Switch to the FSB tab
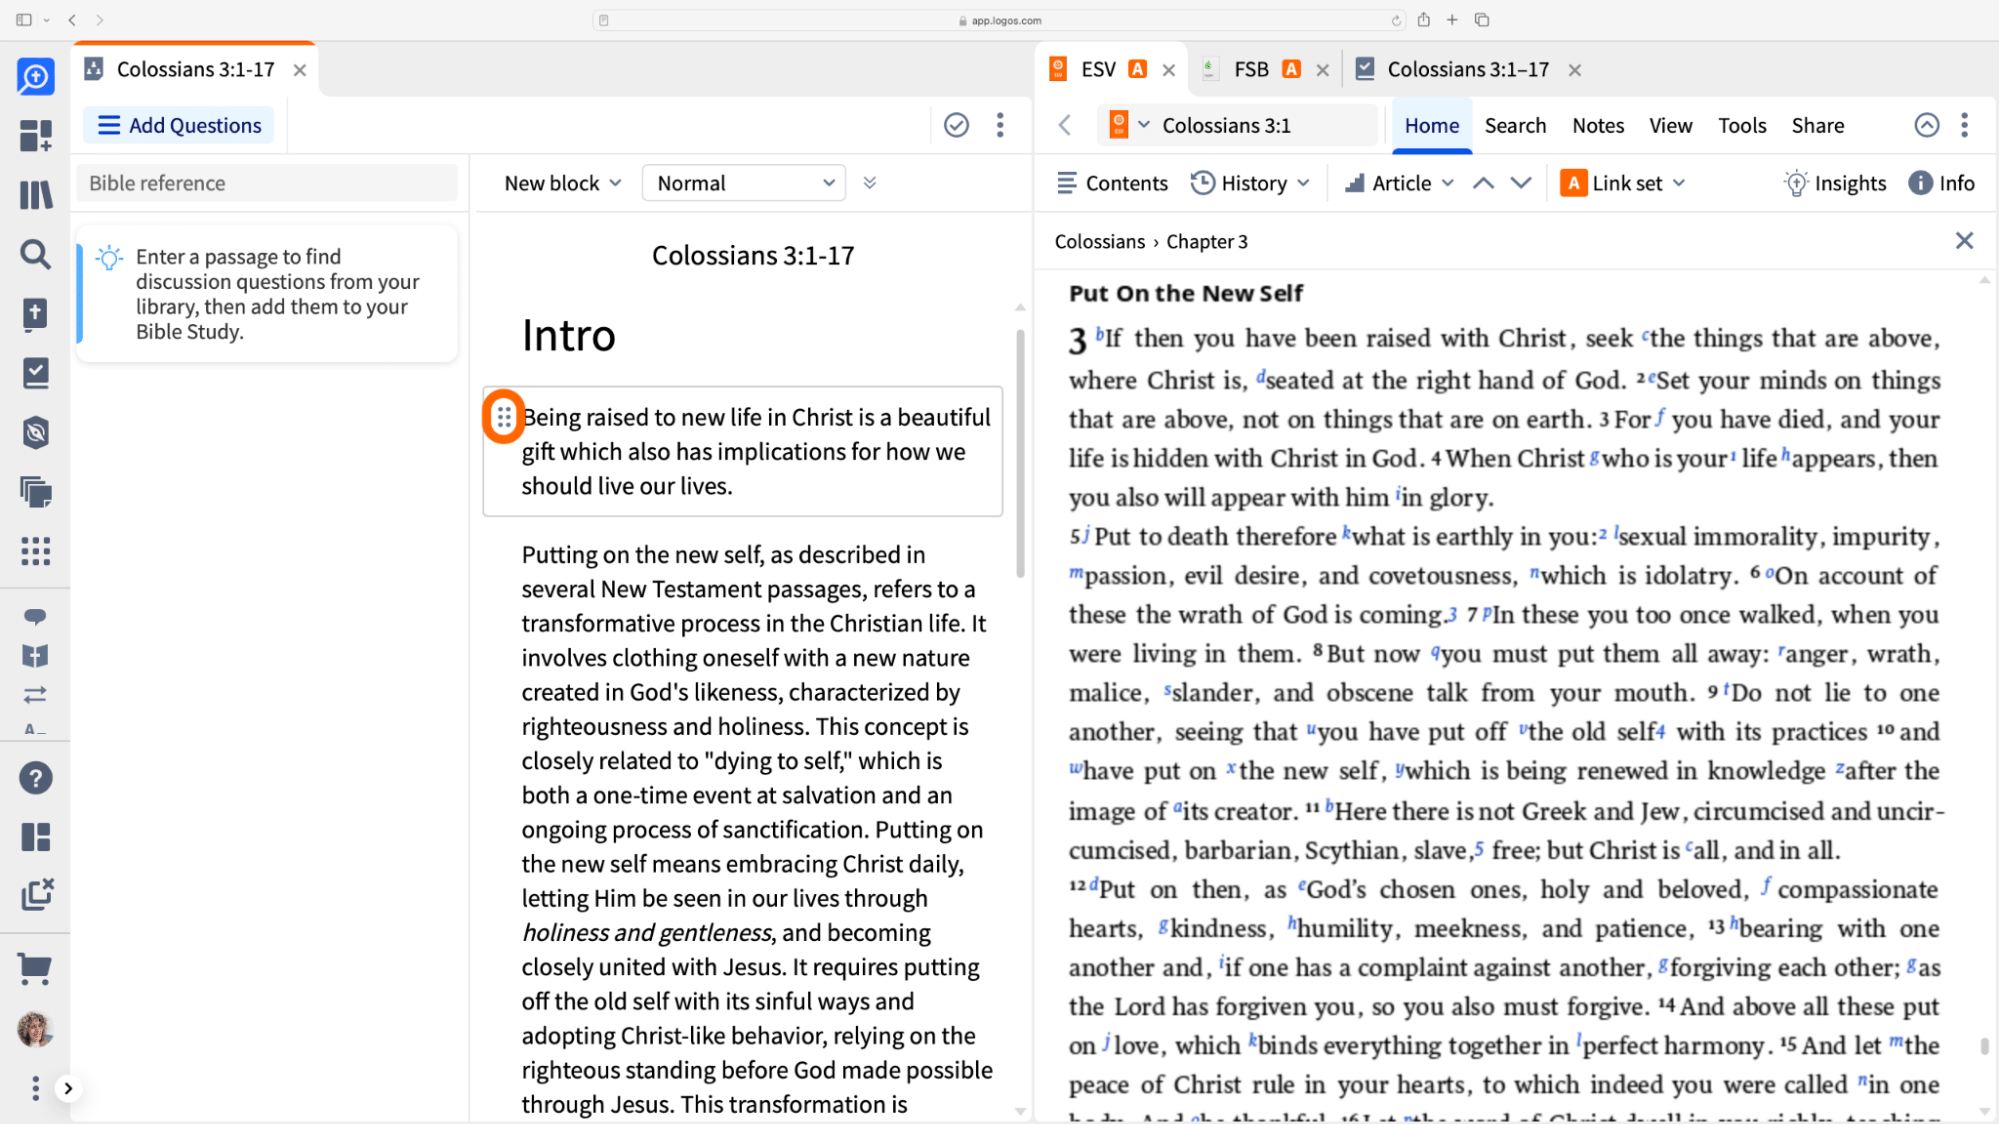 click(1250, 69)
